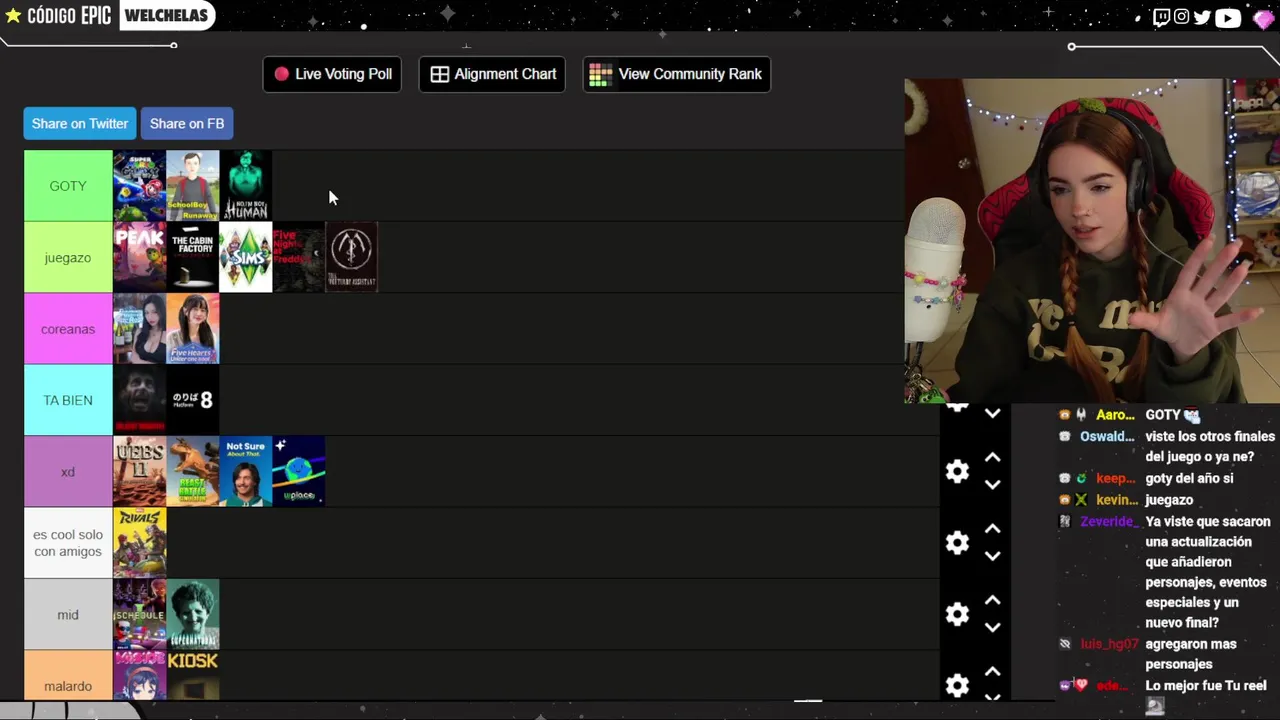This screenshot has height=720, width=1280.
Task: Select the KIOSK thumbnail in malardo
Action: (x=192, y=676)
